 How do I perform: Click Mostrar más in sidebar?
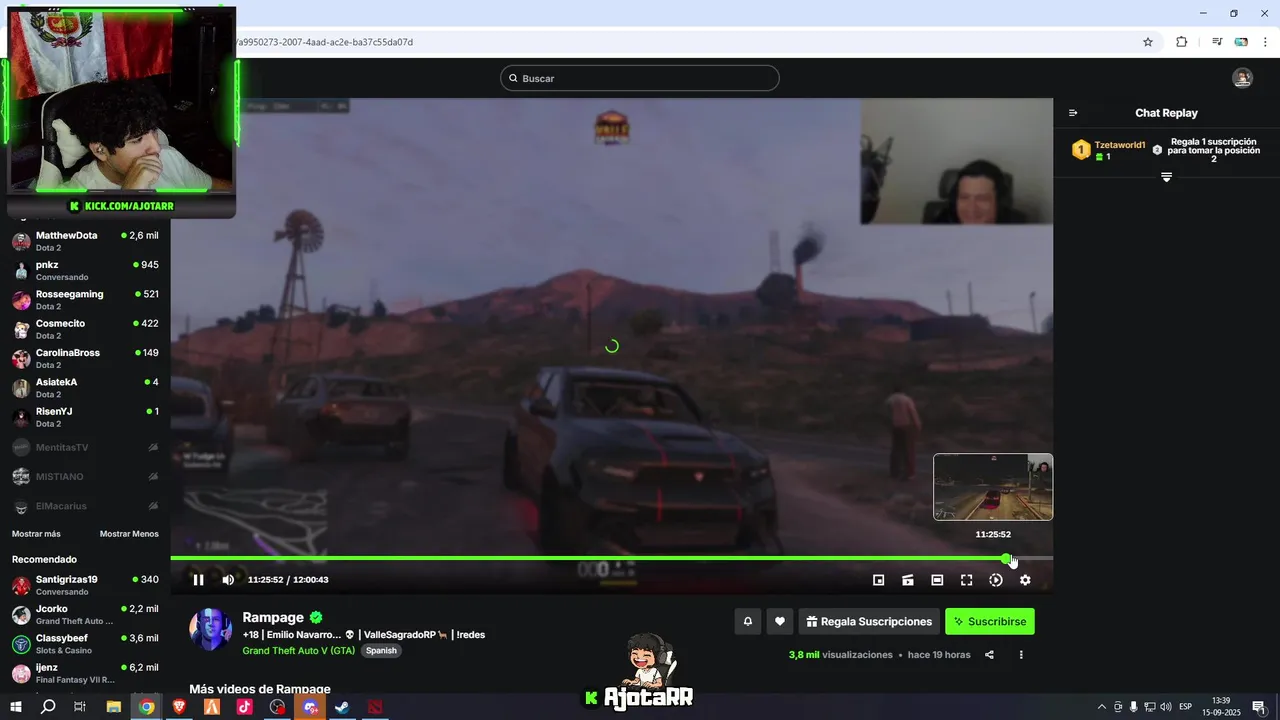click(36, 534)
